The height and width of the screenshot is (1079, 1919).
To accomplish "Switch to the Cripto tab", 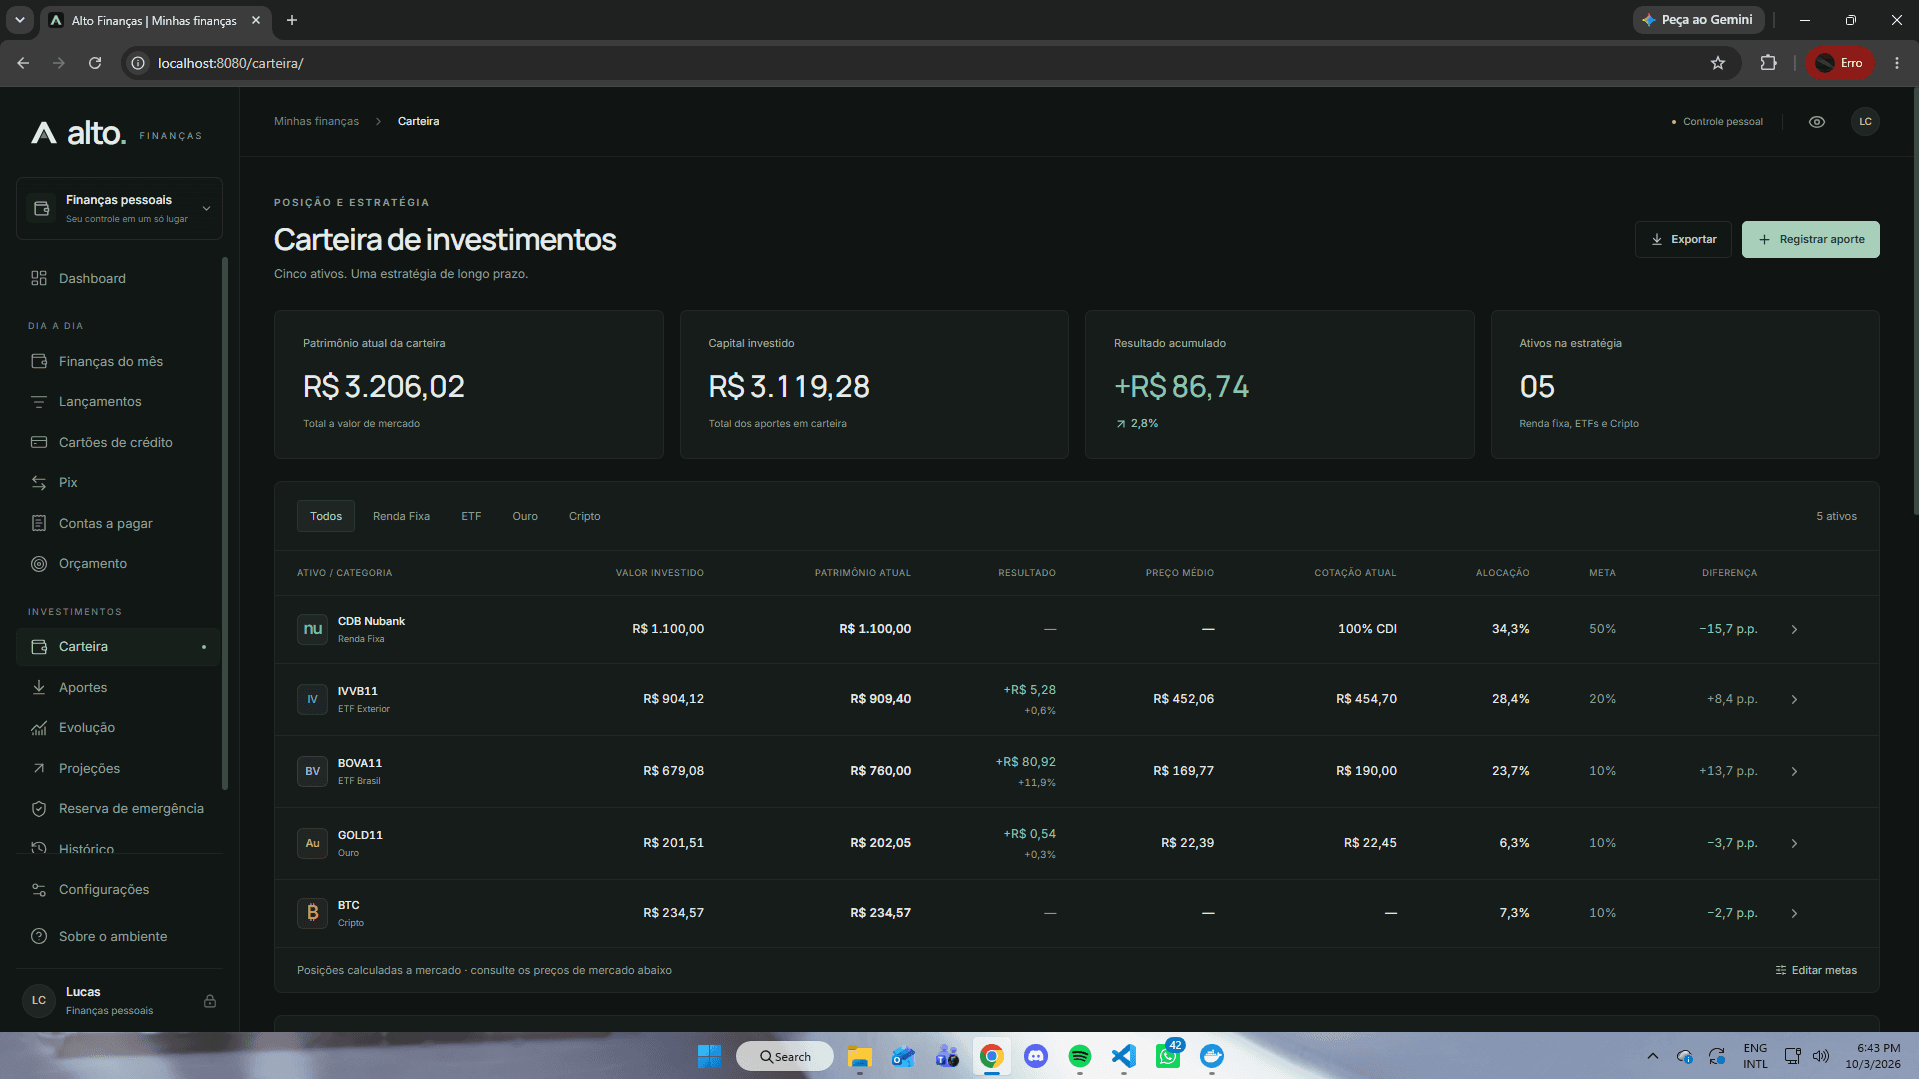I will [585, 516].
